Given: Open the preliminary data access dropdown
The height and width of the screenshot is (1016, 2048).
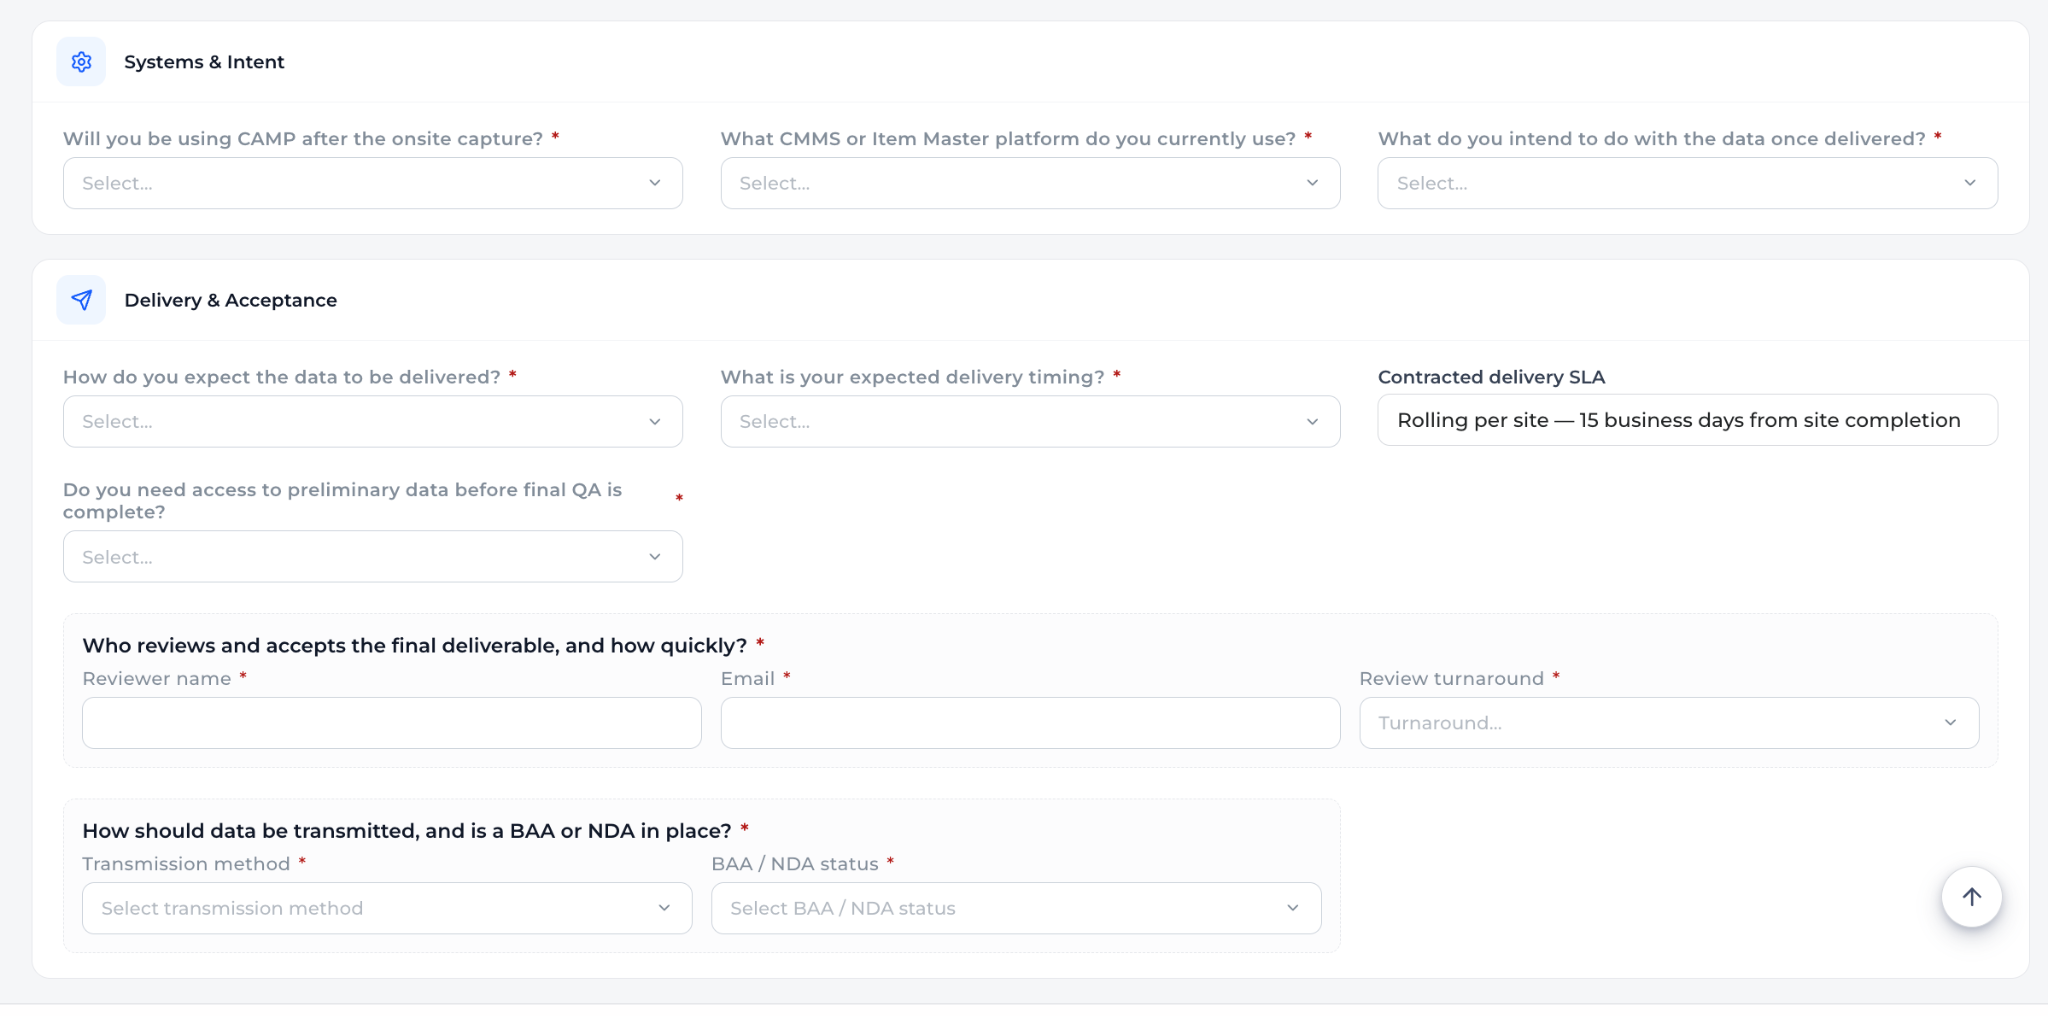Looking at the screenshot, I should tap(373, 557).
